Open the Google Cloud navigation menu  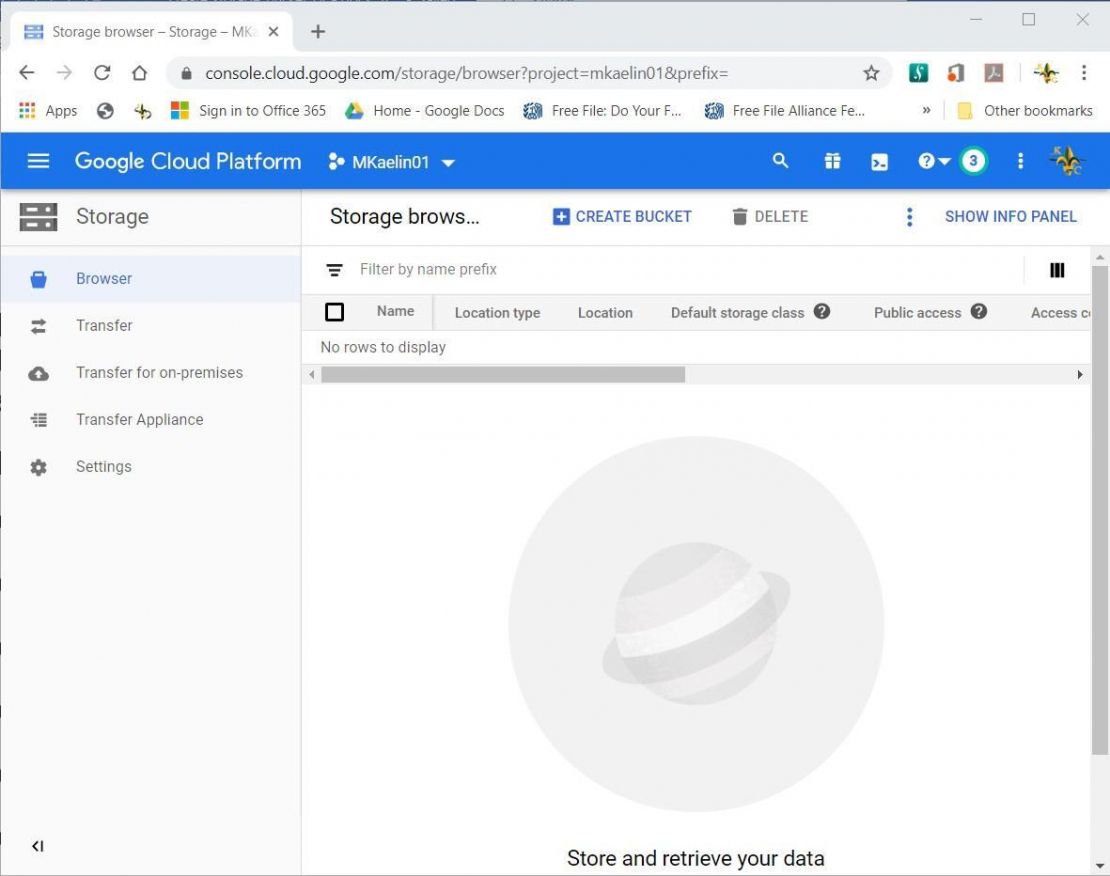37,161
